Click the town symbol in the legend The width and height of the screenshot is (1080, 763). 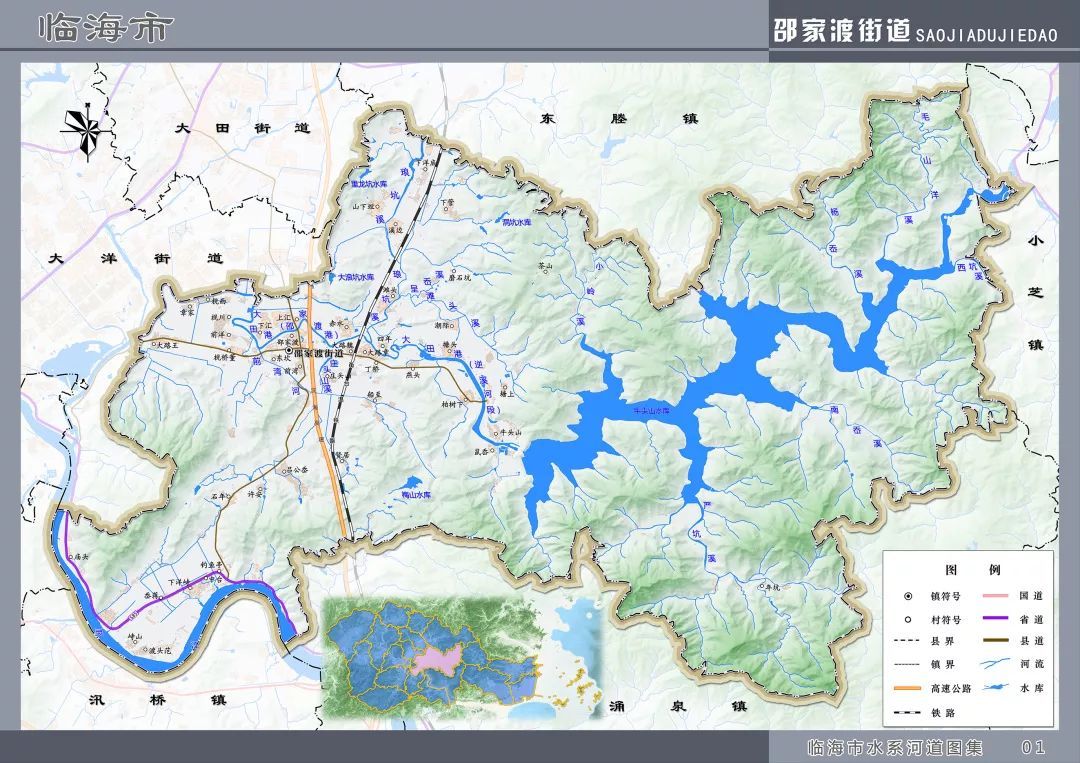pos(908,596)
